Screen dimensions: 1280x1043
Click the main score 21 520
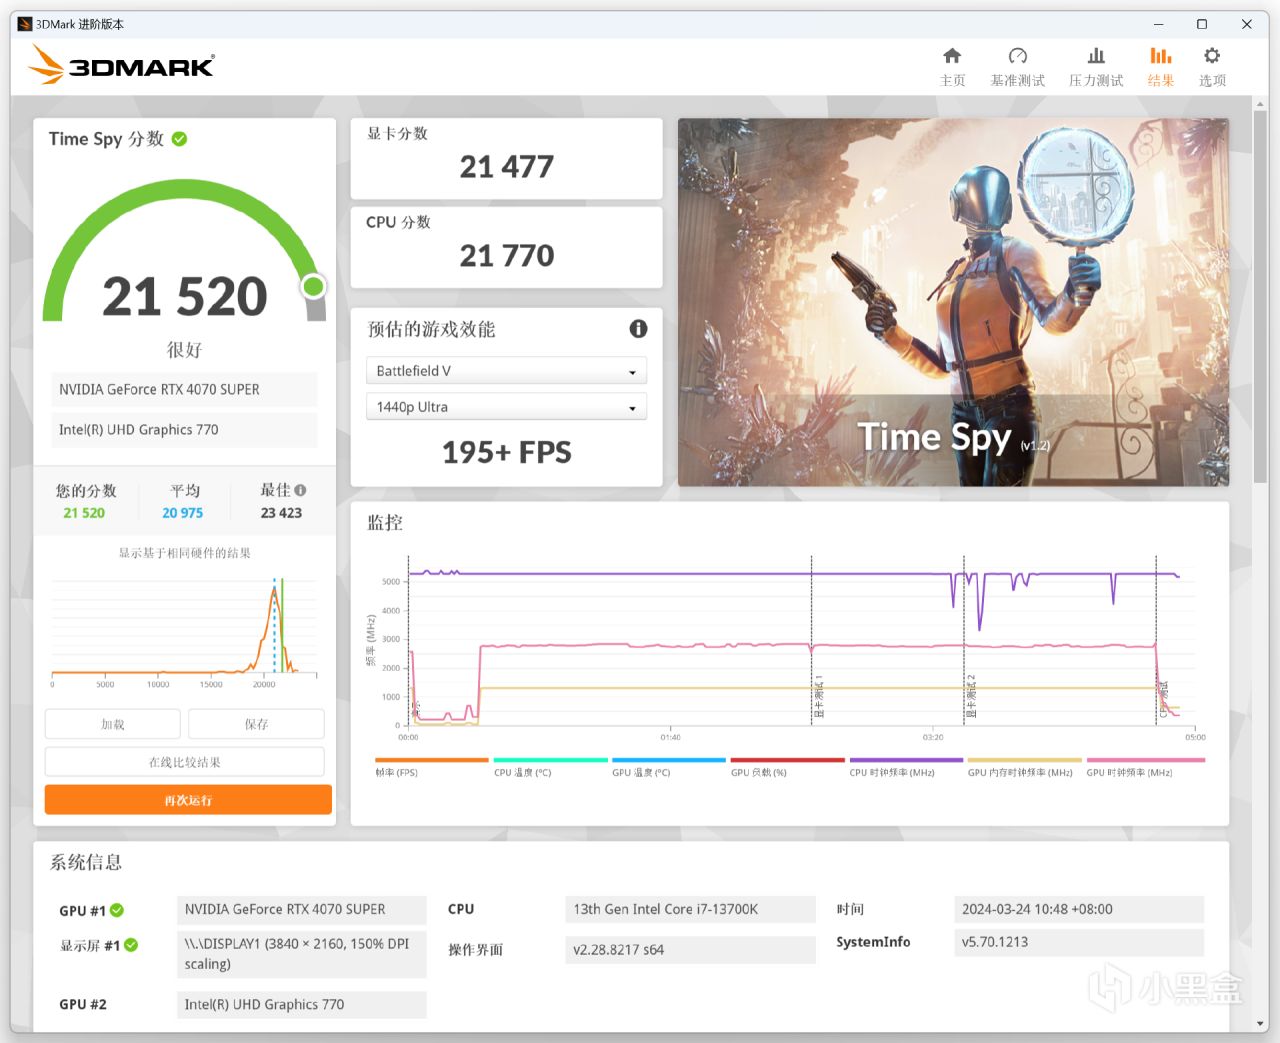185,297
